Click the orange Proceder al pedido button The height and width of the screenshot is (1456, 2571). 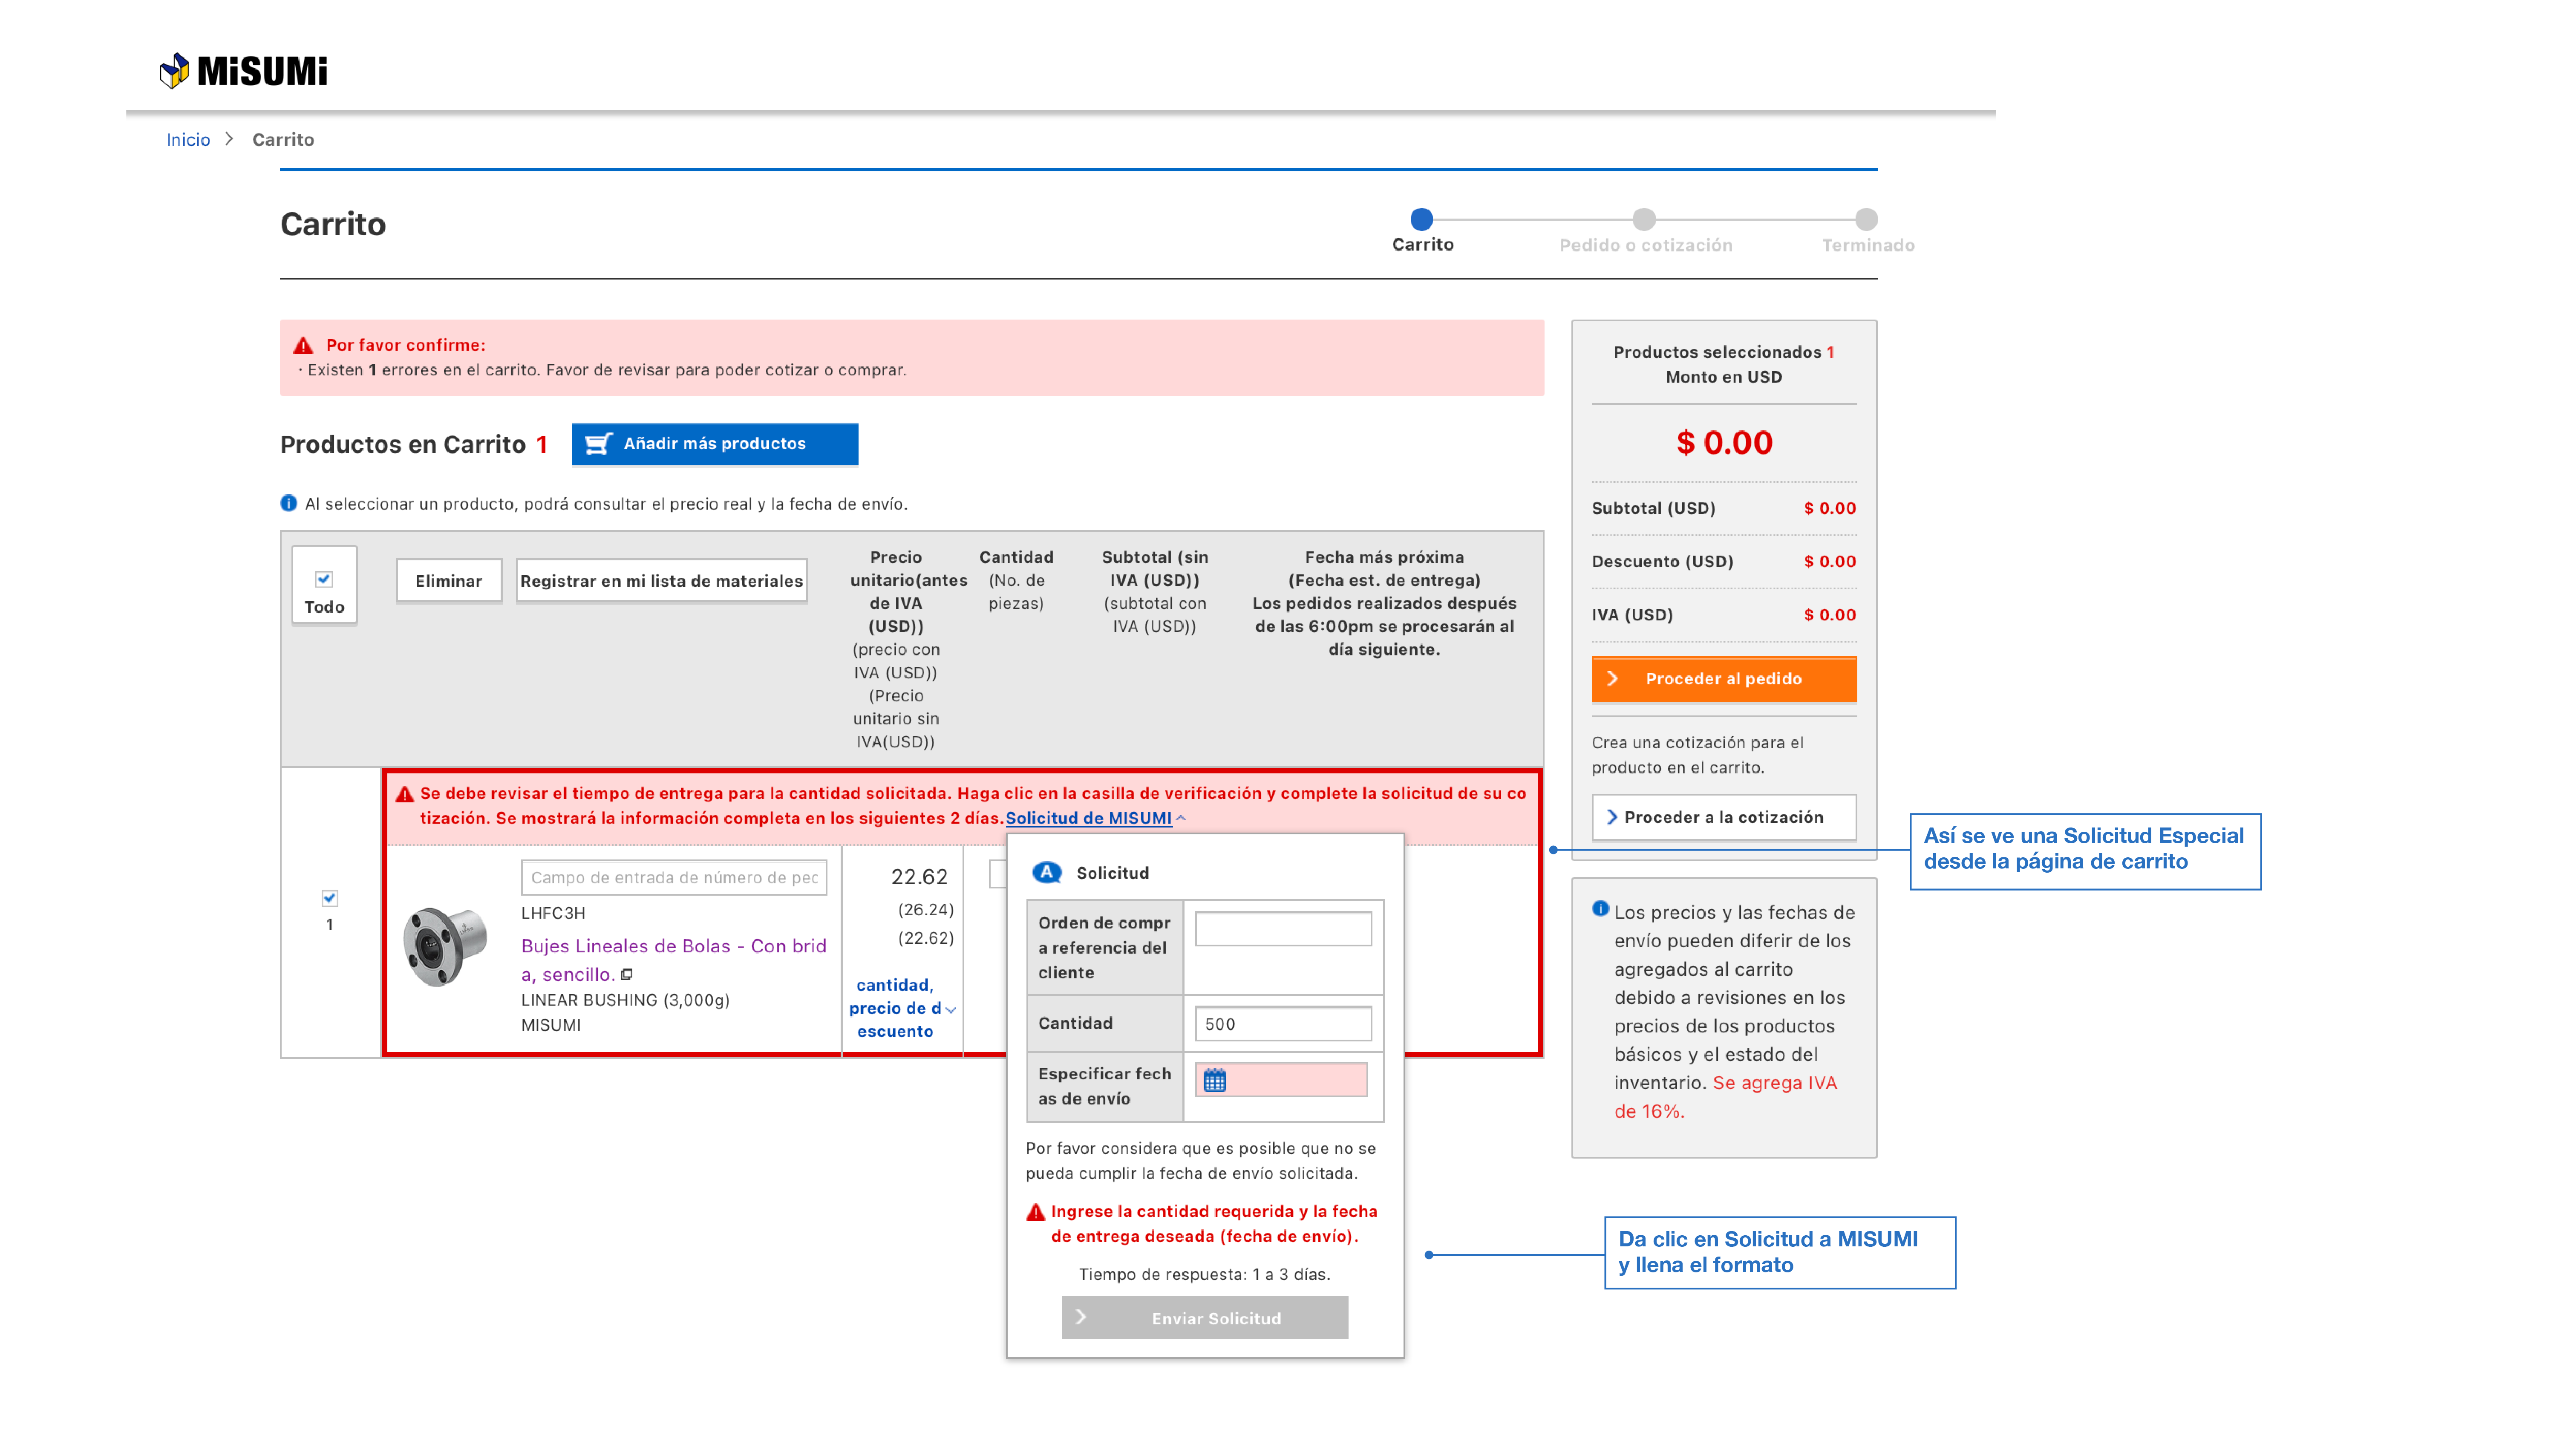click(1724, 679)
